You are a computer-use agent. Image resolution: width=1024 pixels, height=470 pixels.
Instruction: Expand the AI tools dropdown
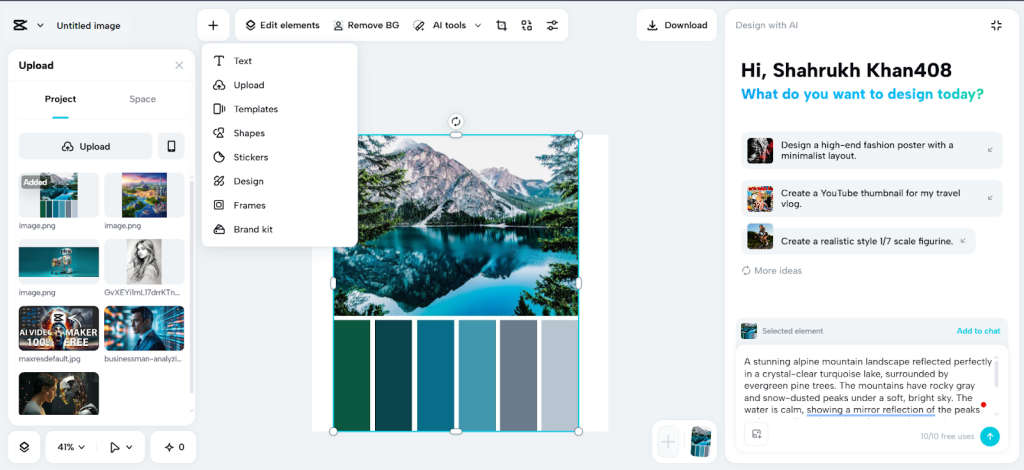tap(447, 25)
